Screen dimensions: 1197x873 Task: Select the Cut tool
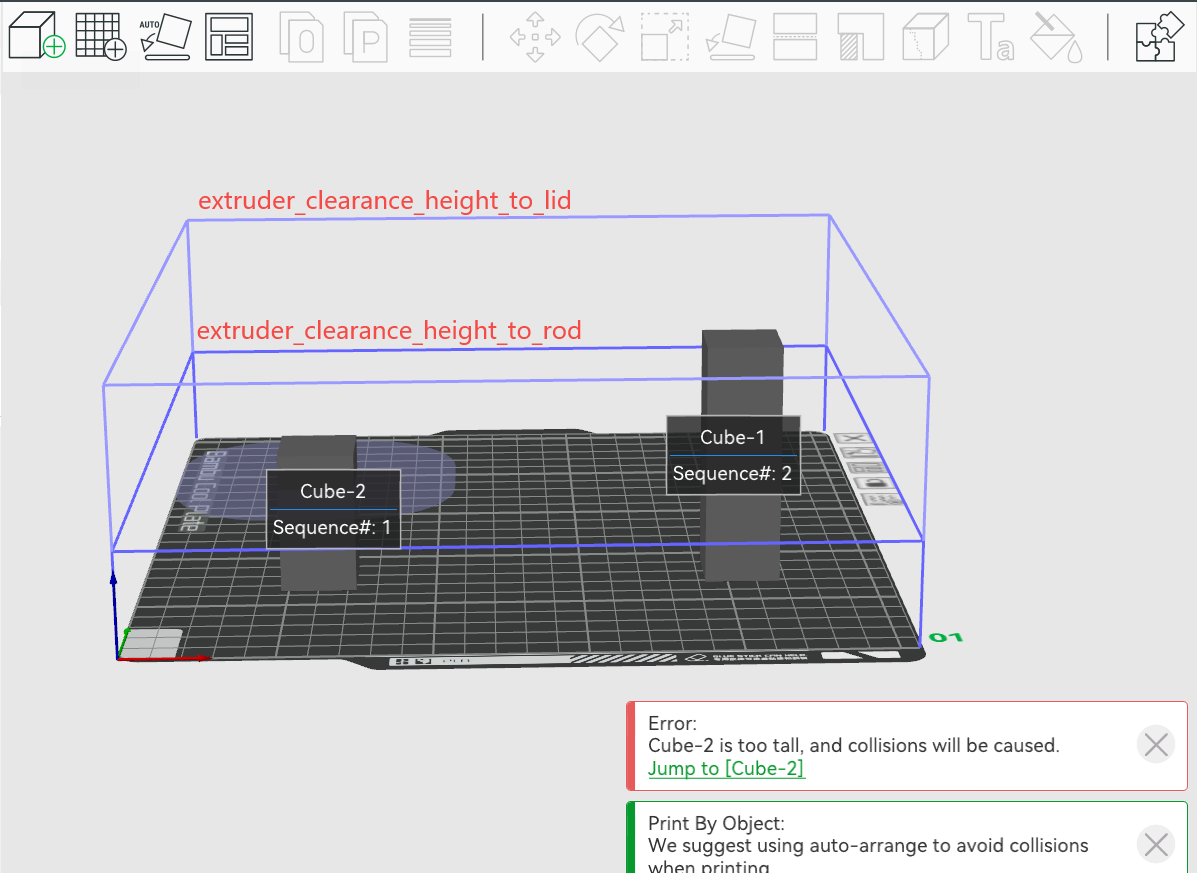coord(795,37)
